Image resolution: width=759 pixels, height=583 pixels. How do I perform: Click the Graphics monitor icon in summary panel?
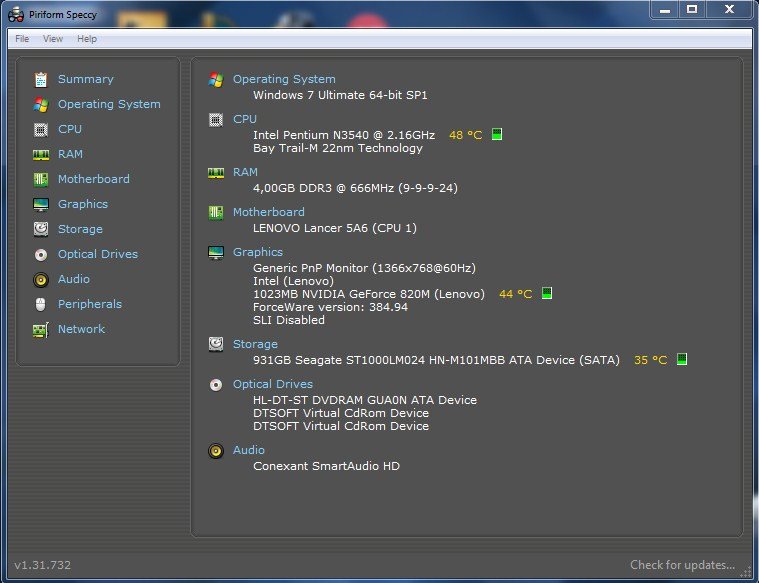(216, 253)
